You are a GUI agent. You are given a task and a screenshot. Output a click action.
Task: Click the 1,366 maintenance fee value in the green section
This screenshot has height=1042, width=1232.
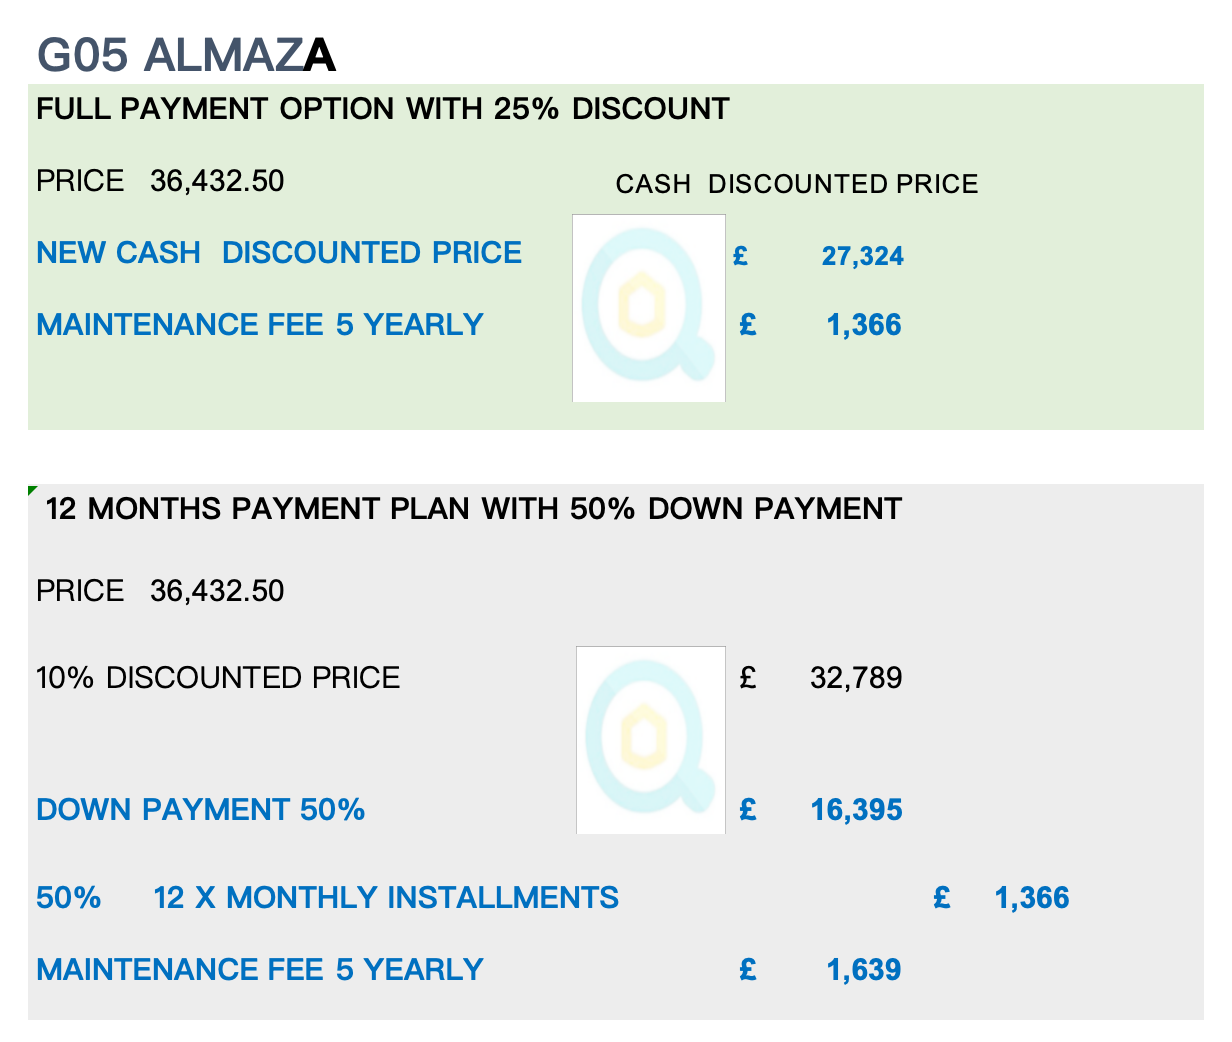tap(864, 325)
